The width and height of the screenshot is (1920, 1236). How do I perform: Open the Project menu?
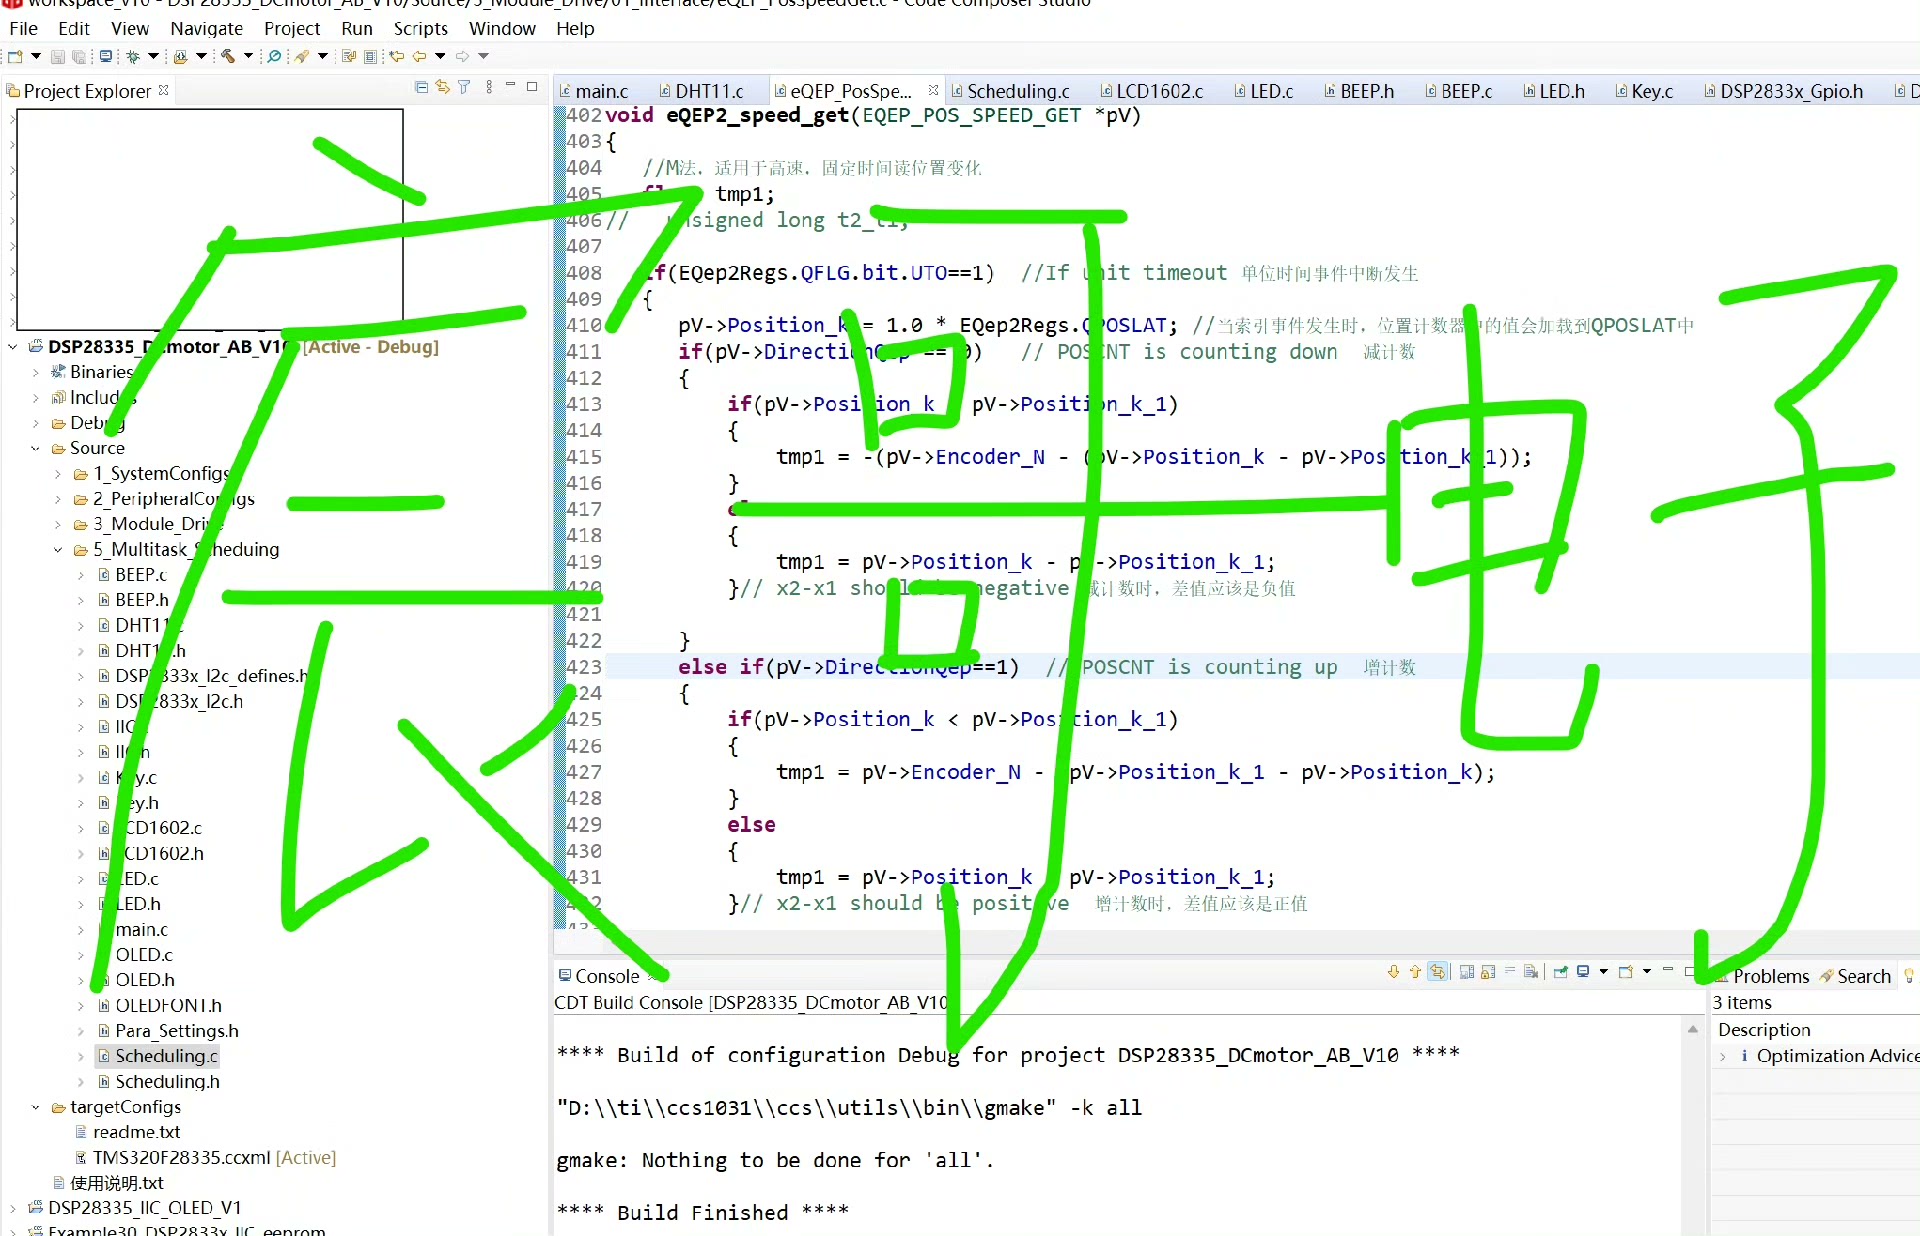click(291, 29)
